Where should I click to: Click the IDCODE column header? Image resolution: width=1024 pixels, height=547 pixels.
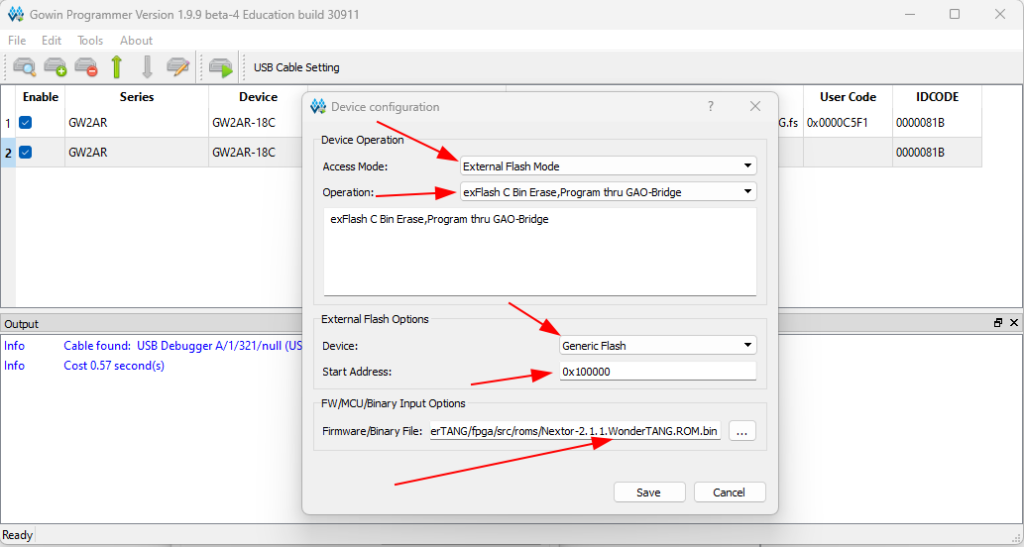(x=937, y=97)
